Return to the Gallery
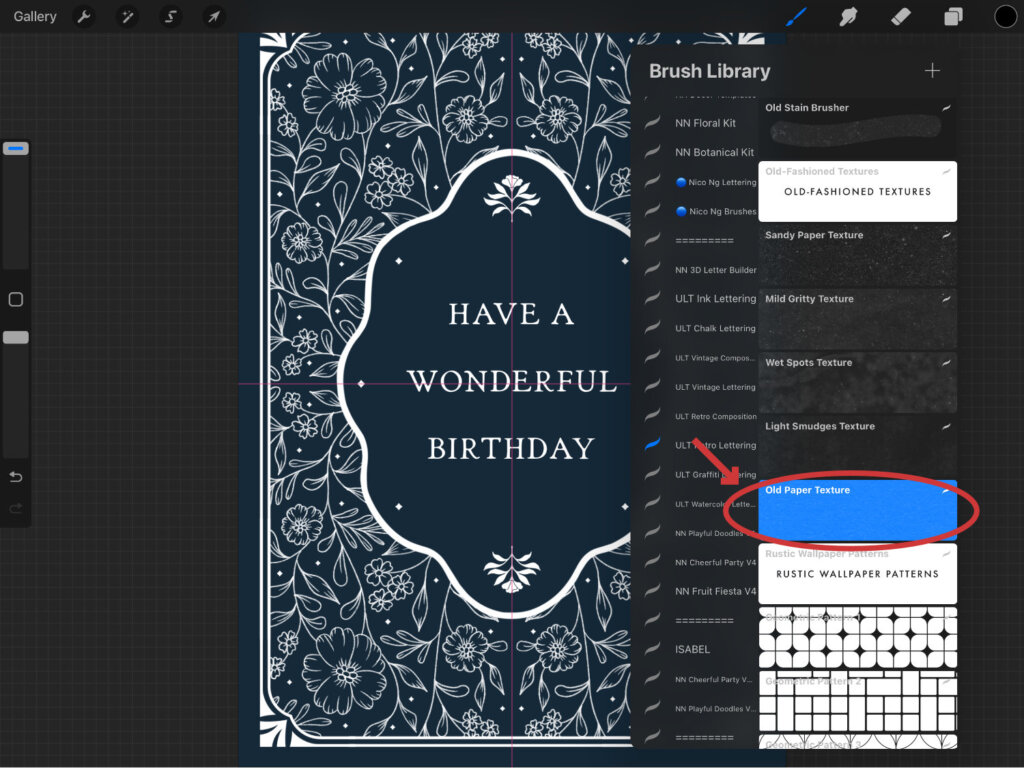This screenshot has height=768, width=1024. coord(35,17)
